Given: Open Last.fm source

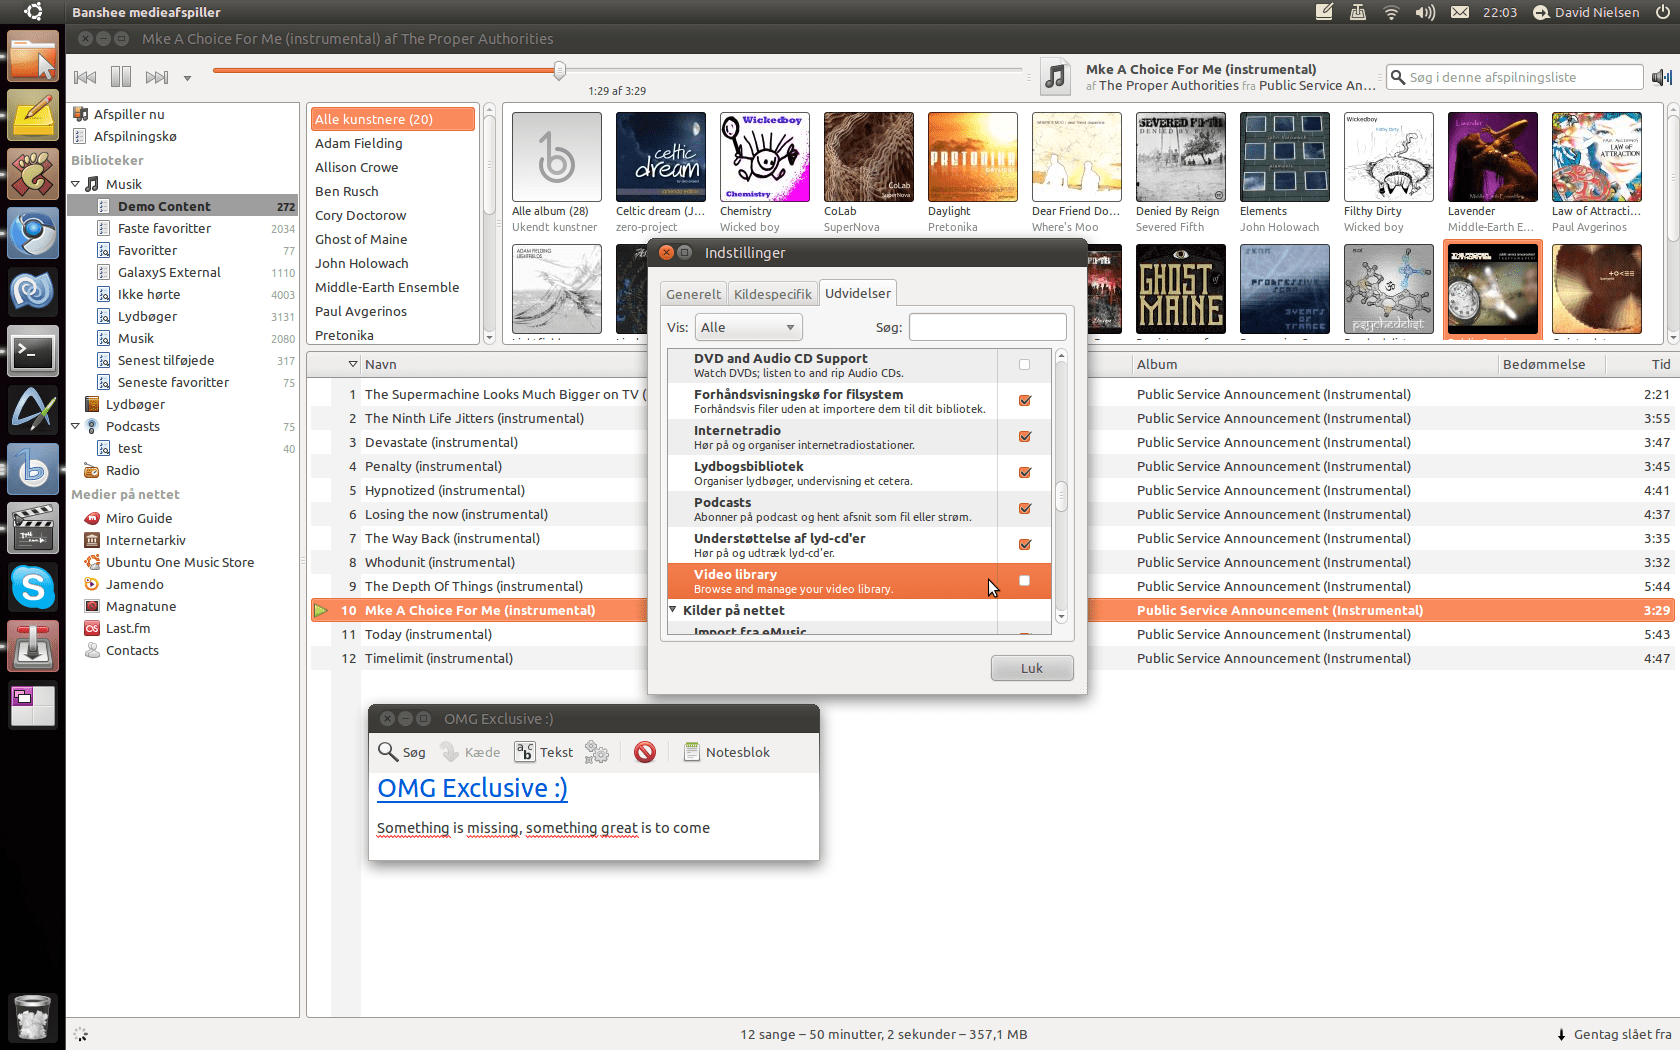Looking at the screenshot, I should 117,628.
